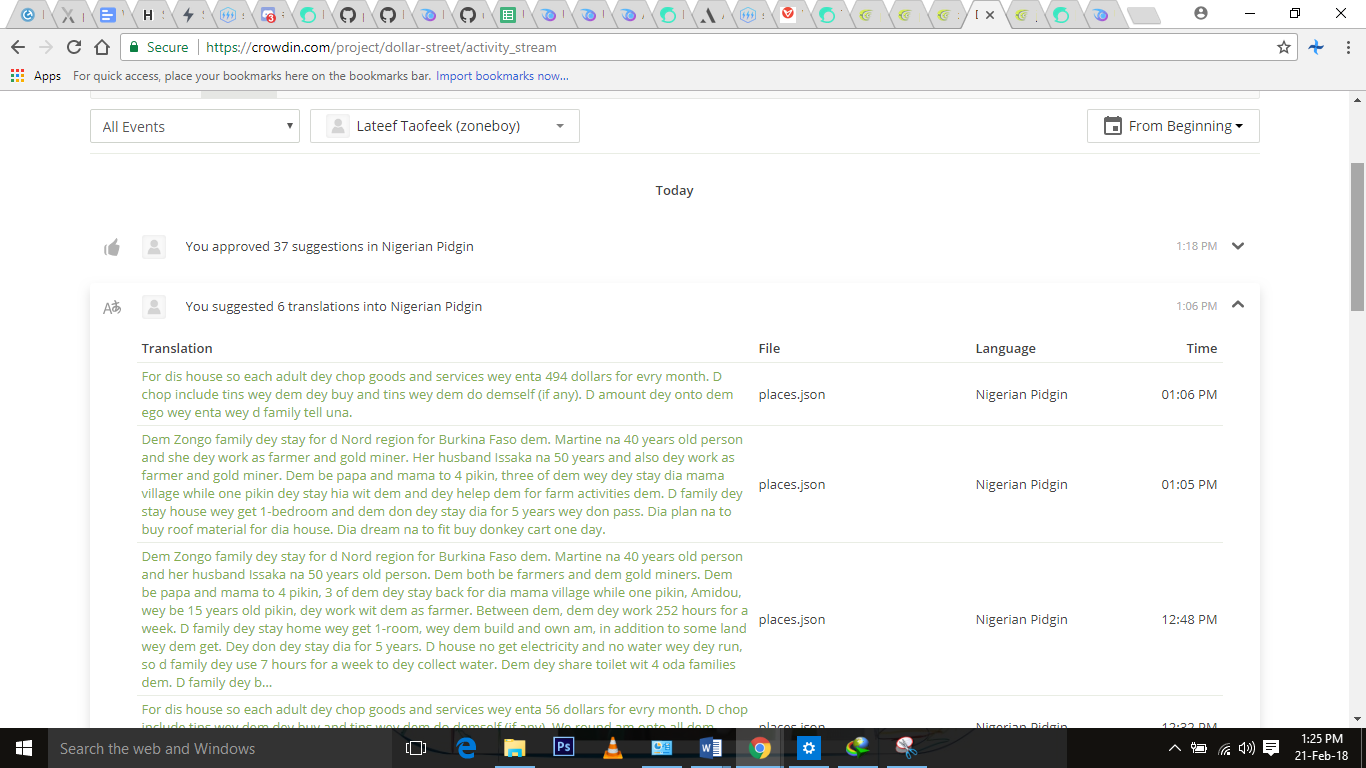Open VLC media player from the taskbar
Screen dimensions: 1366x768
612,748
